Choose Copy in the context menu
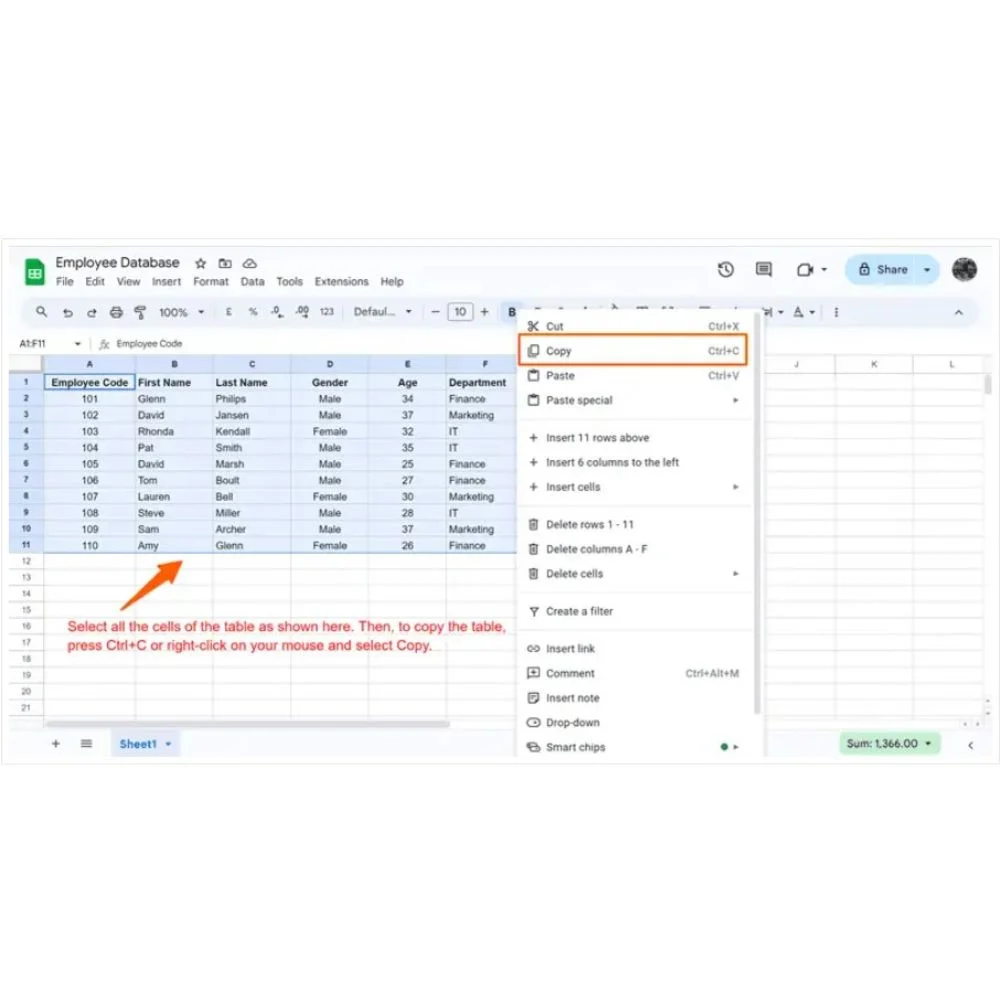Image resolution: width=1000 pixels, height=1000 pixels. [x=633, y=351]
